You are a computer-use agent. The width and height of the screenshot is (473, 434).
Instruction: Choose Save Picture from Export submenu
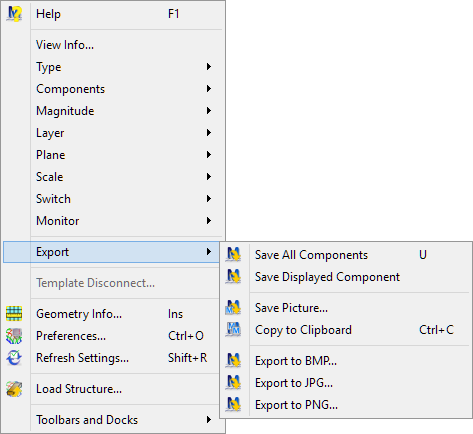(x=346, y=308)
